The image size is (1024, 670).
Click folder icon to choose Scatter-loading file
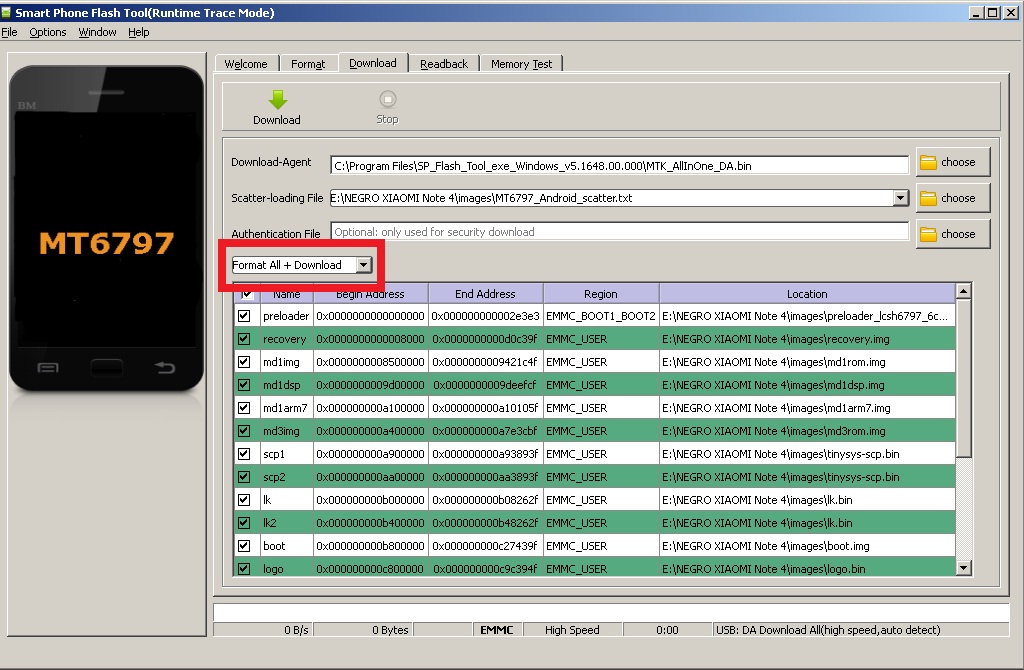(929, 198)
